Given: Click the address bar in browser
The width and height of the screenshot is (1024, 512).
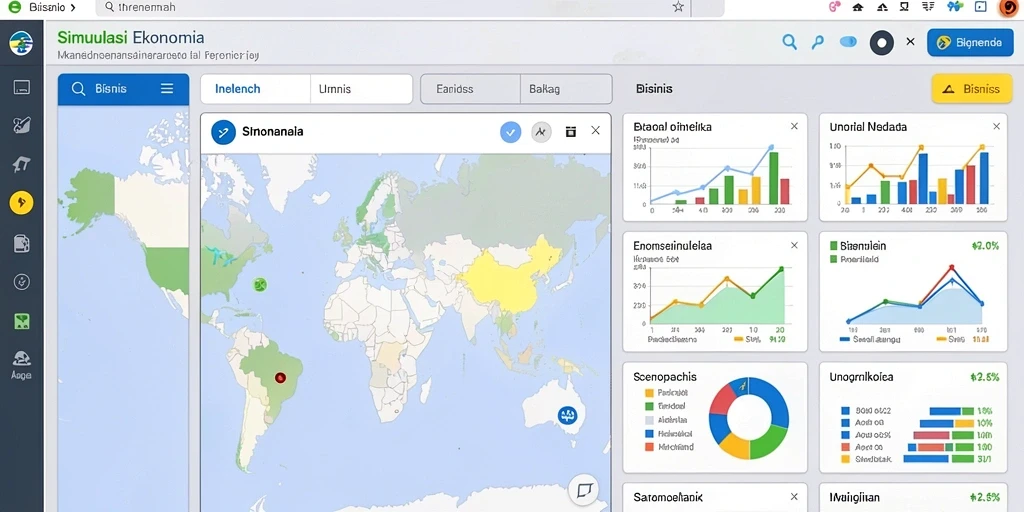Looking at the screenshot, I should [x=392, y=7].
